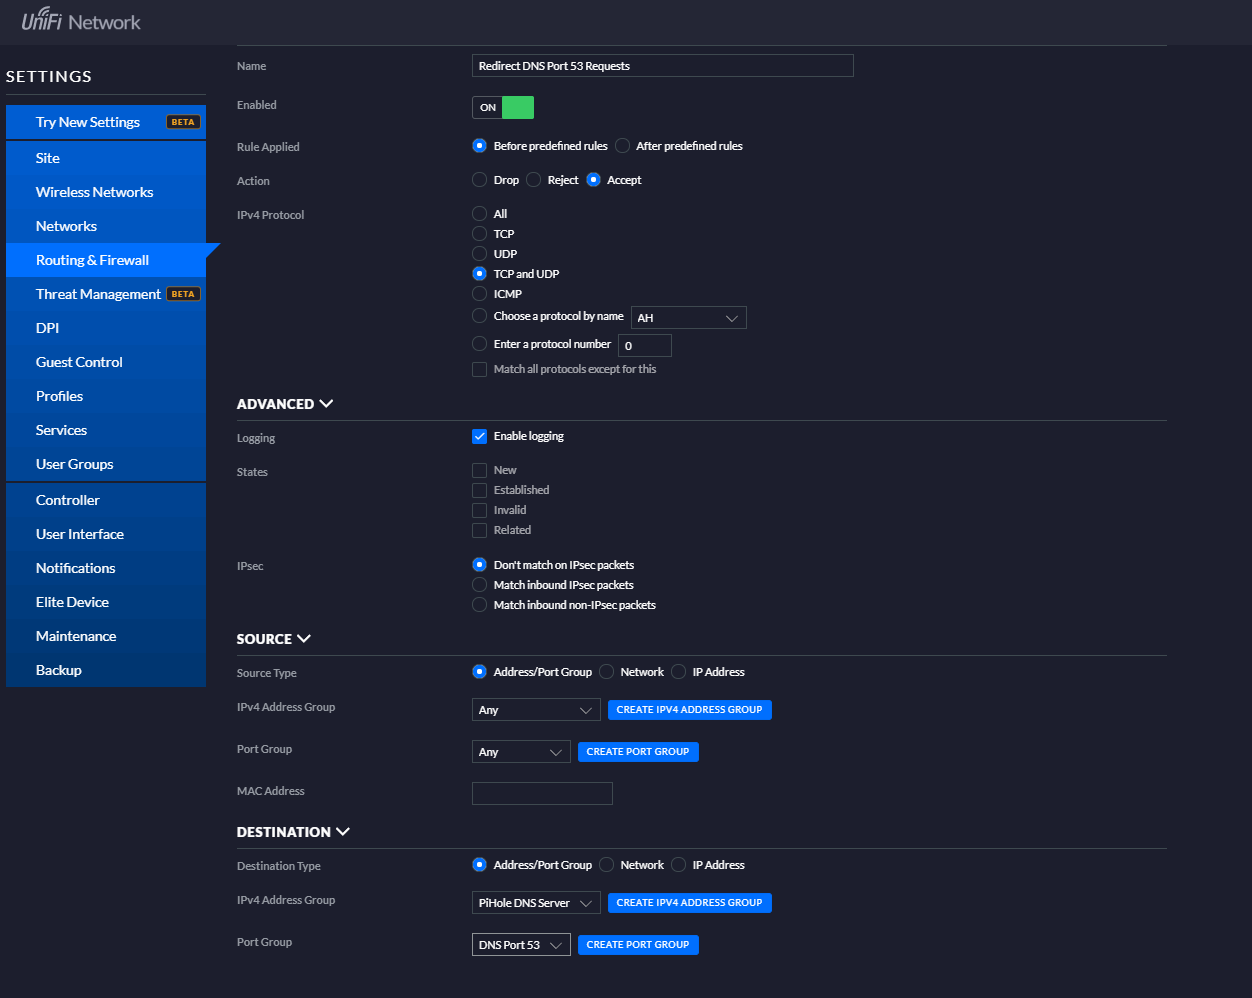
Task: Open the Maintenance settings page
Action: tap(76, 636)
